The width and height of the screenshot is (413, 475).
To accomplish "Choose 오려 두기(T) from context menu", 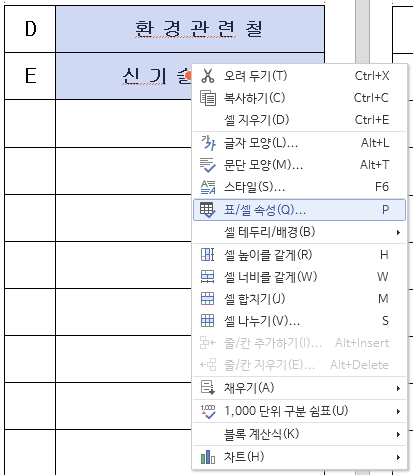I will (299, 76).
